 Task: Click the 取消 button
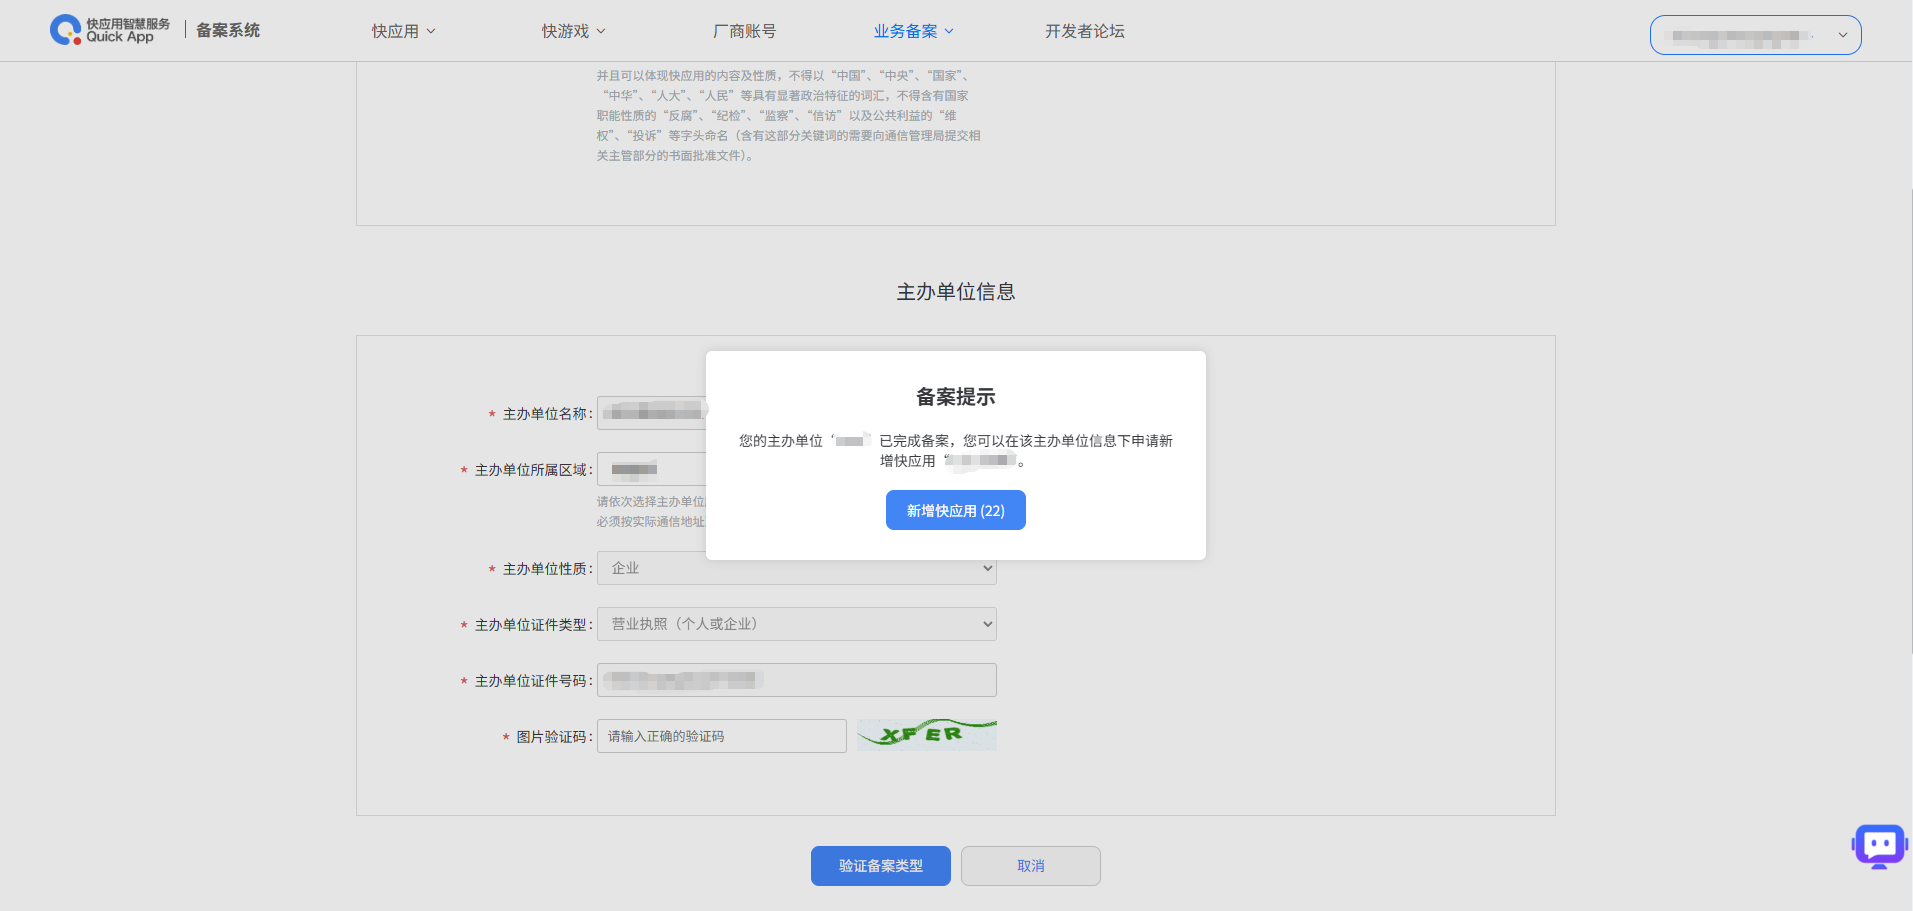[1030, 866]
